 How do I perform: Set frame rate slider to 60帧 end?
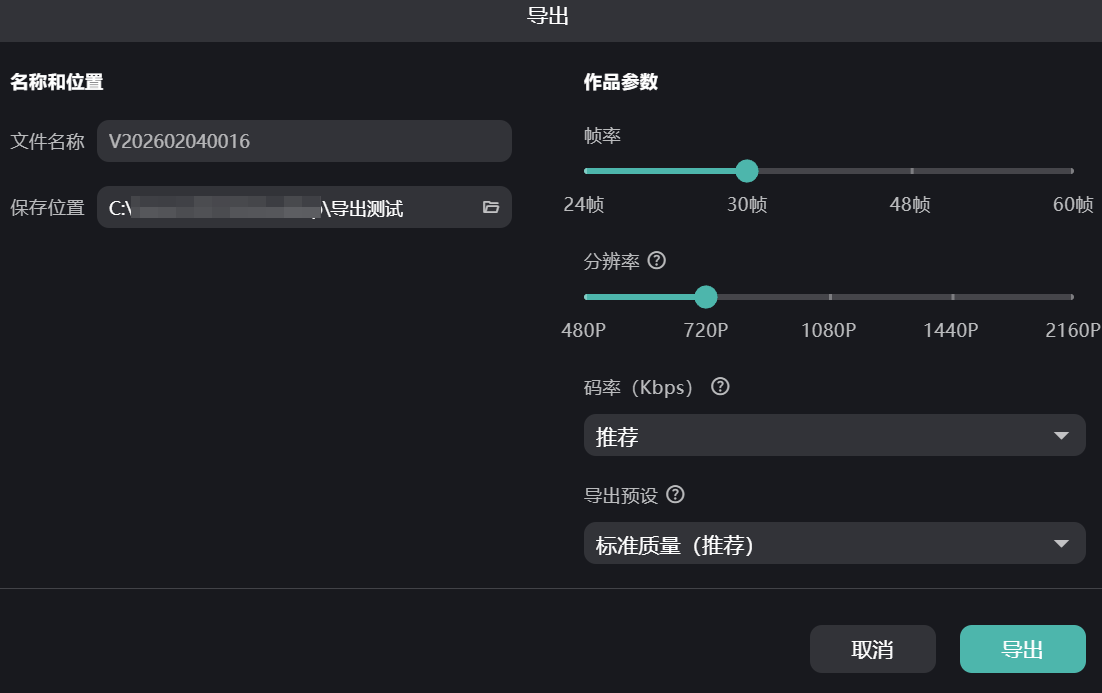point(1071,171)
